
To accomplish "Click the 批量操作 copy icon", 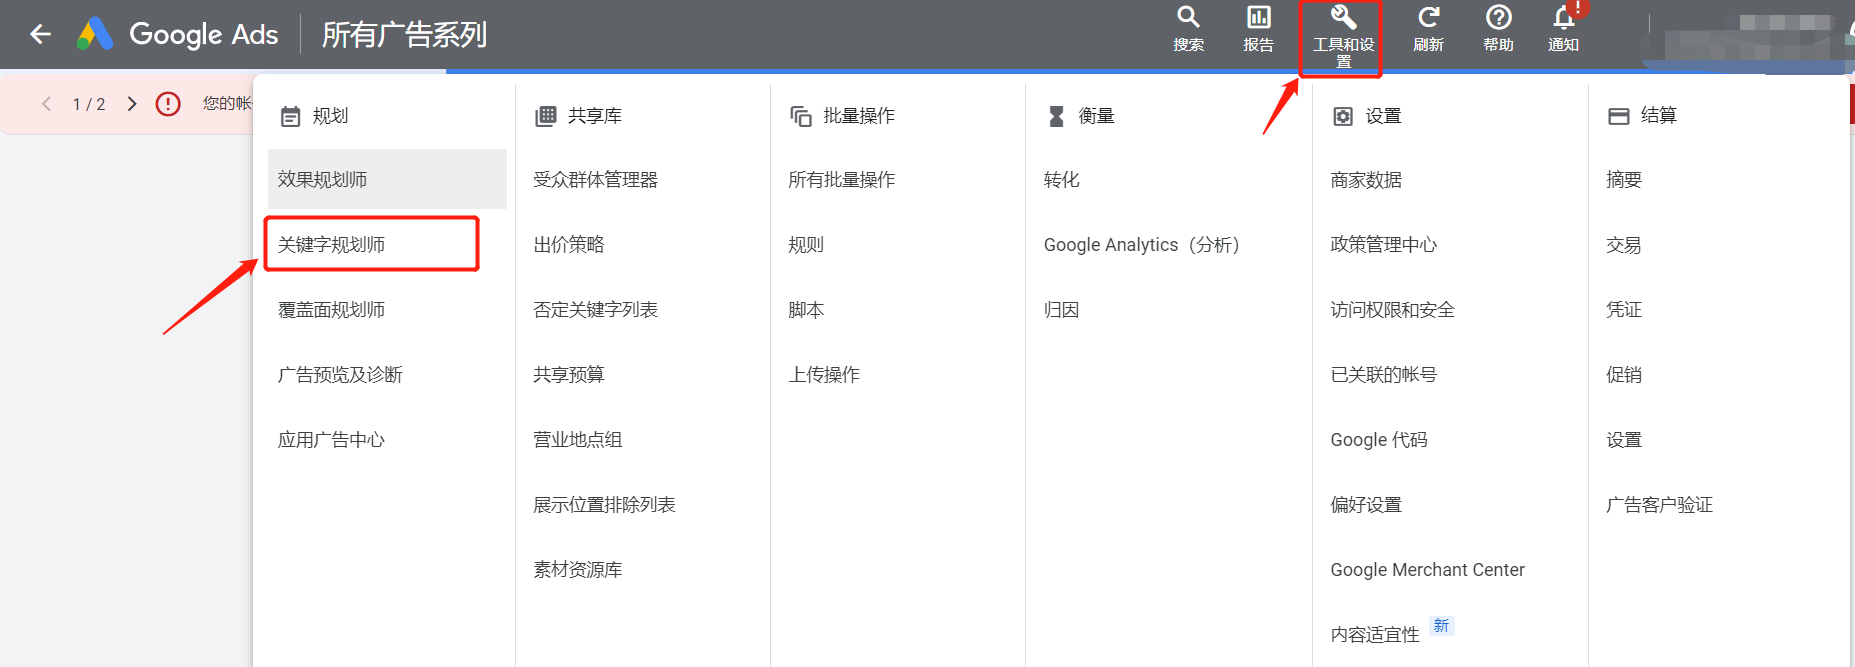I will point(800,116).
